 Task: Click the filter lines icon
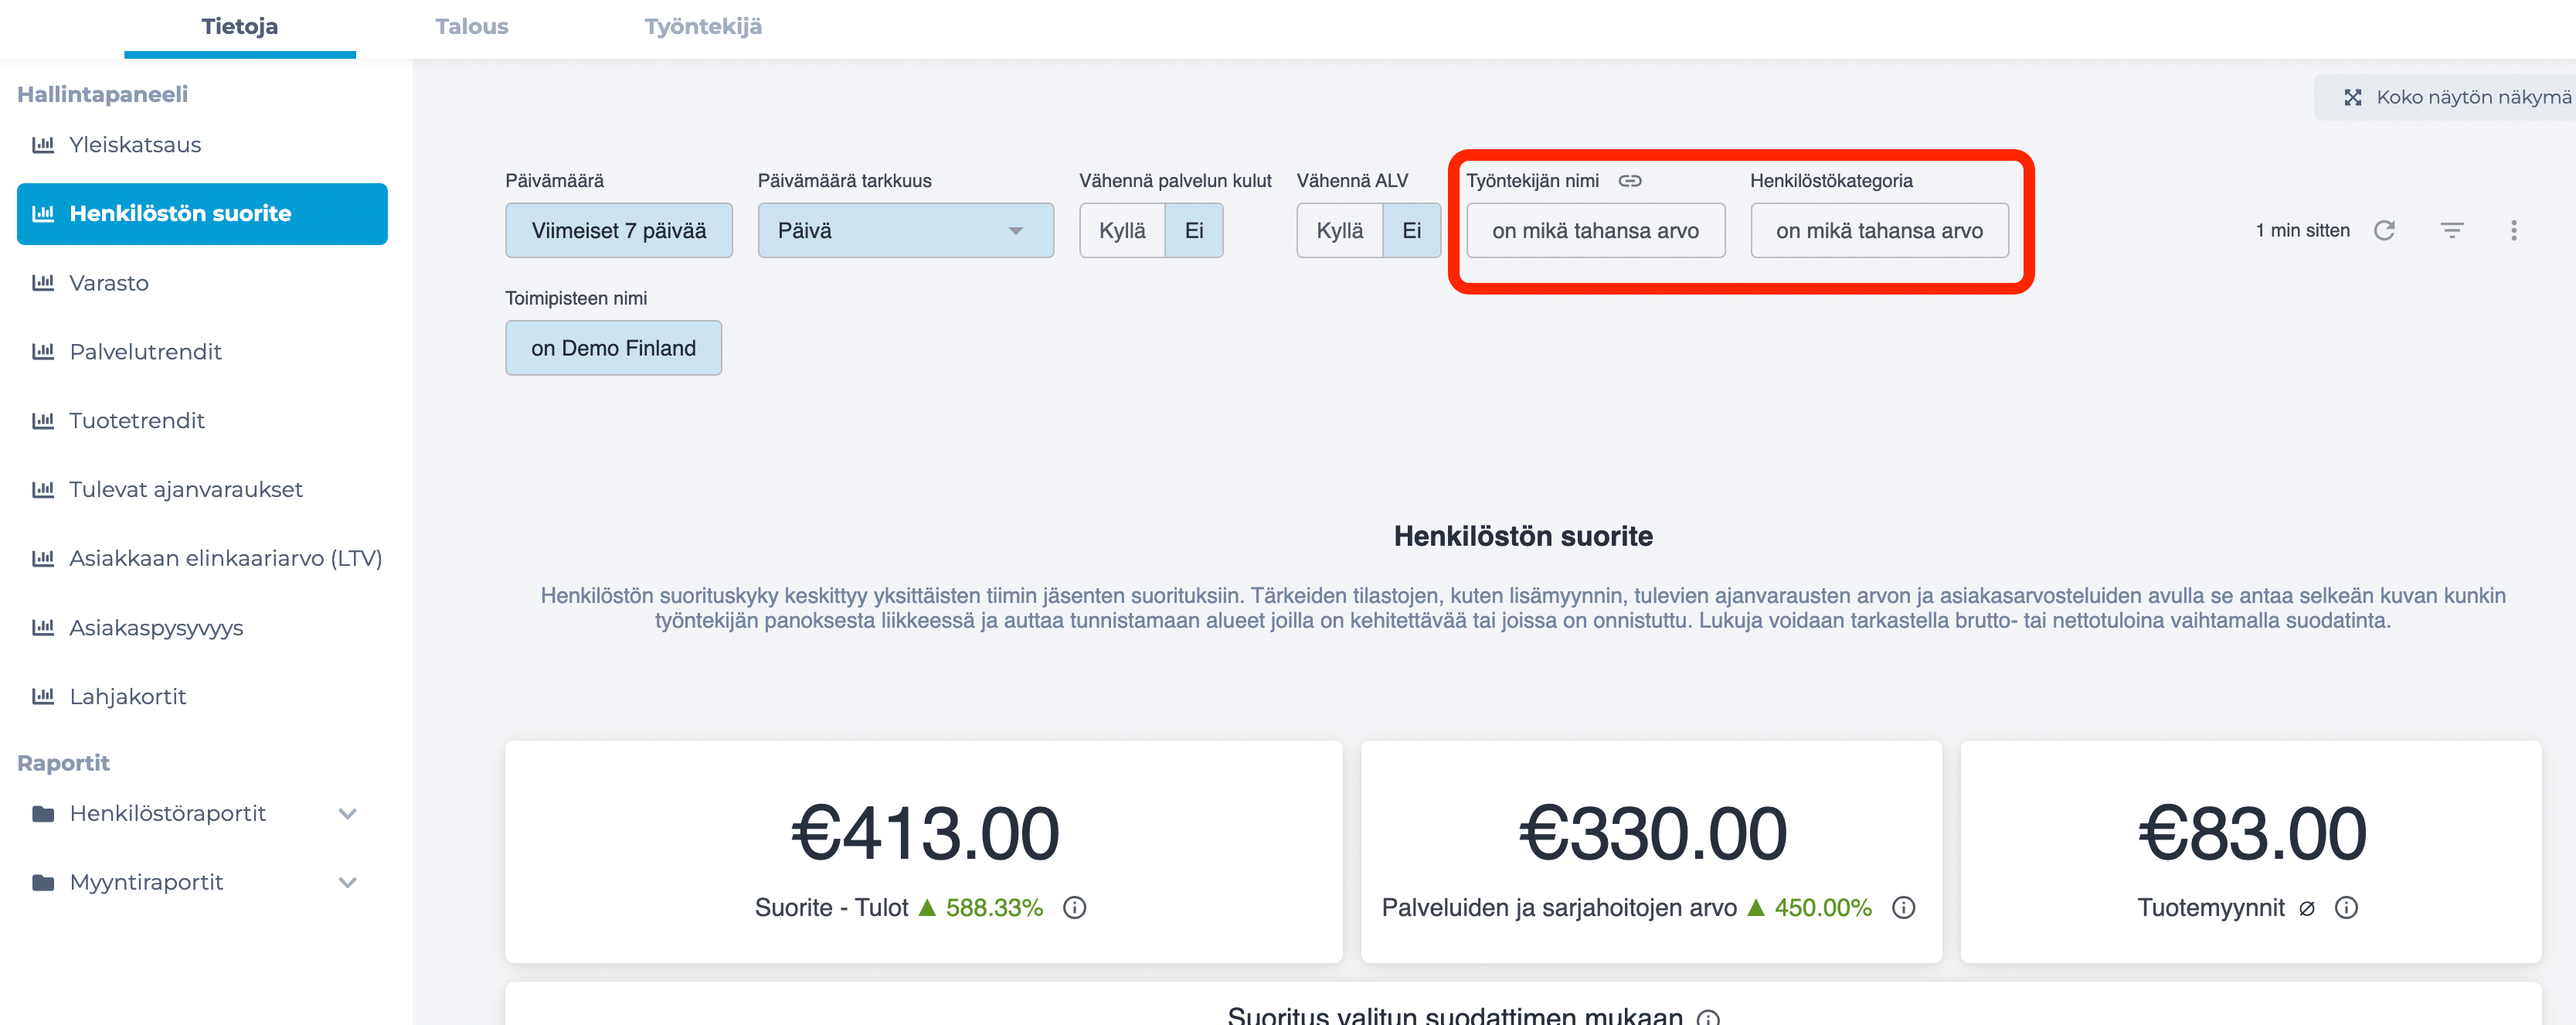2451,231
